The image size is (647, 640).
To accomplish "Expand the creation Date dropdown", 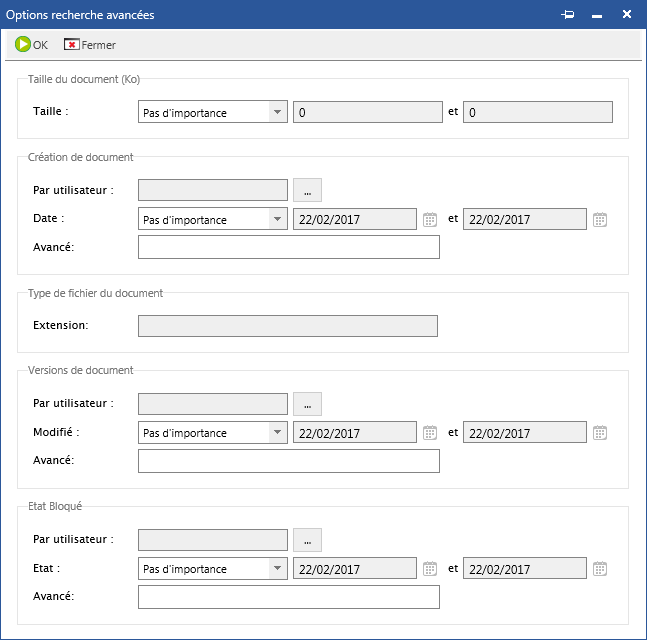I will [x=277, y=220].
